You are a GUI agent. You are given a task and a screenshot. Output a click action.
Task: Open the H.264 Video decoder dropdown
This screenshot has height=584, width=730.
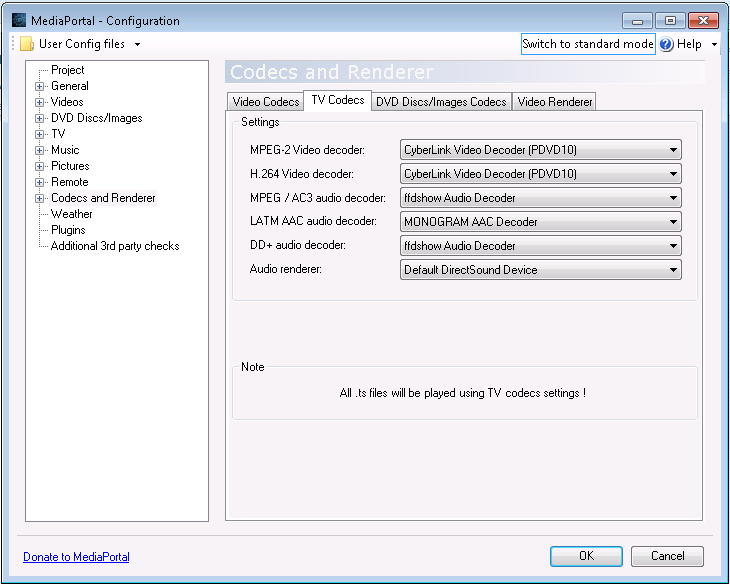pyautogui.click(x=540, y=174)
